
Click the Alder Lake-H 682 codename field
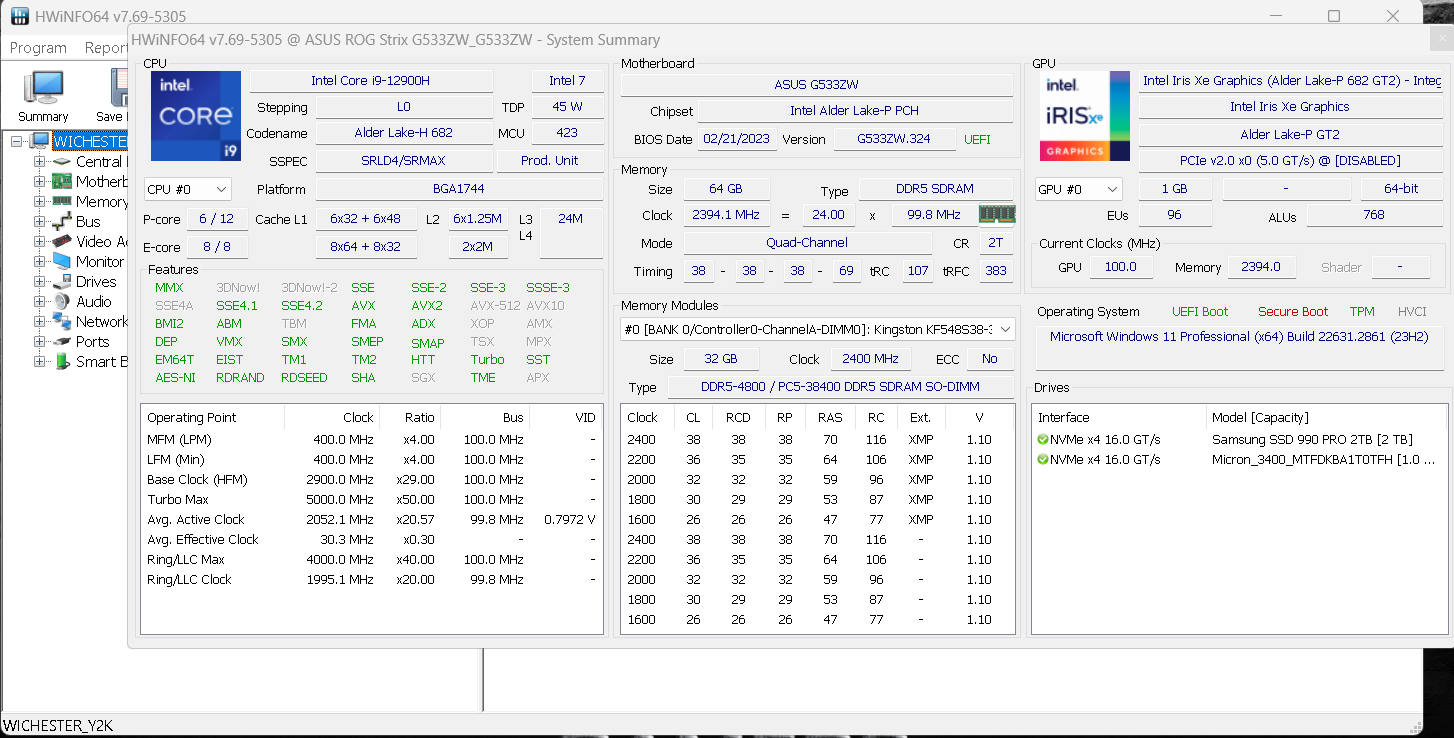click(404, 133)
